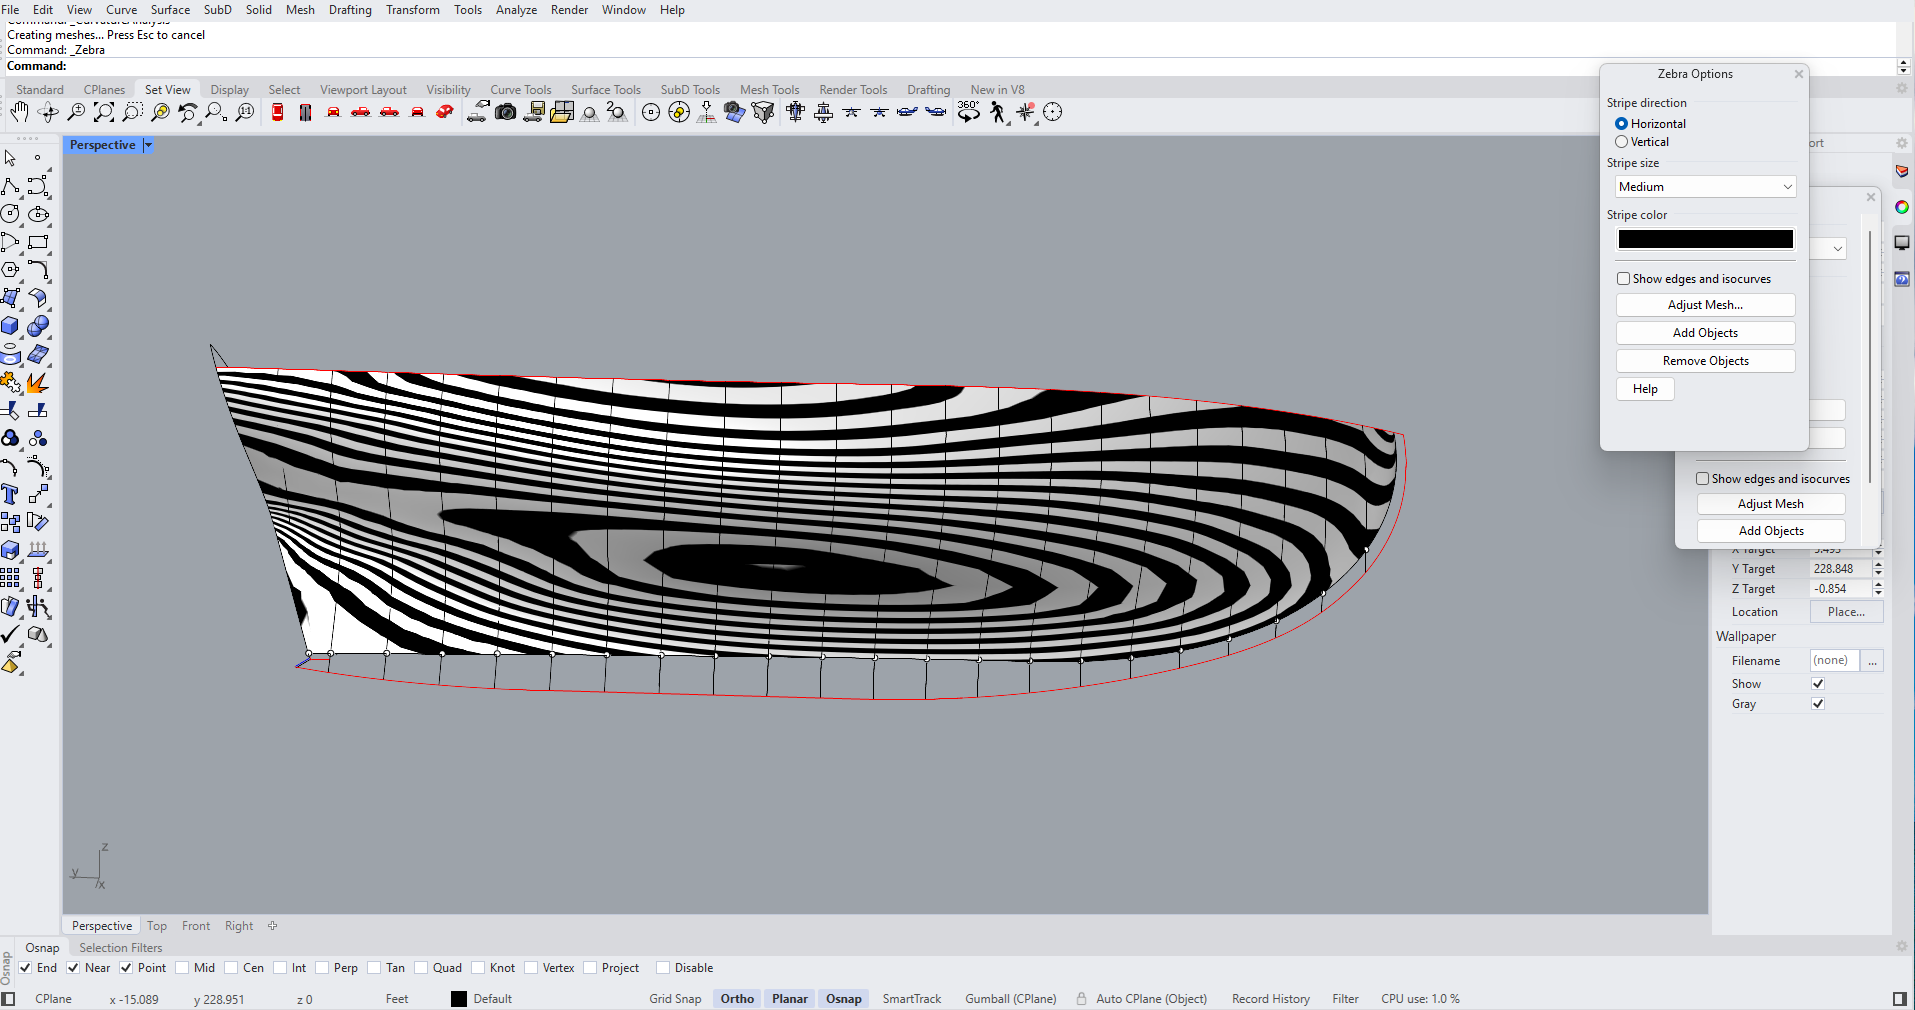Select Vertical stripe direction
1915x1010 pixels.
[1621, 142]
